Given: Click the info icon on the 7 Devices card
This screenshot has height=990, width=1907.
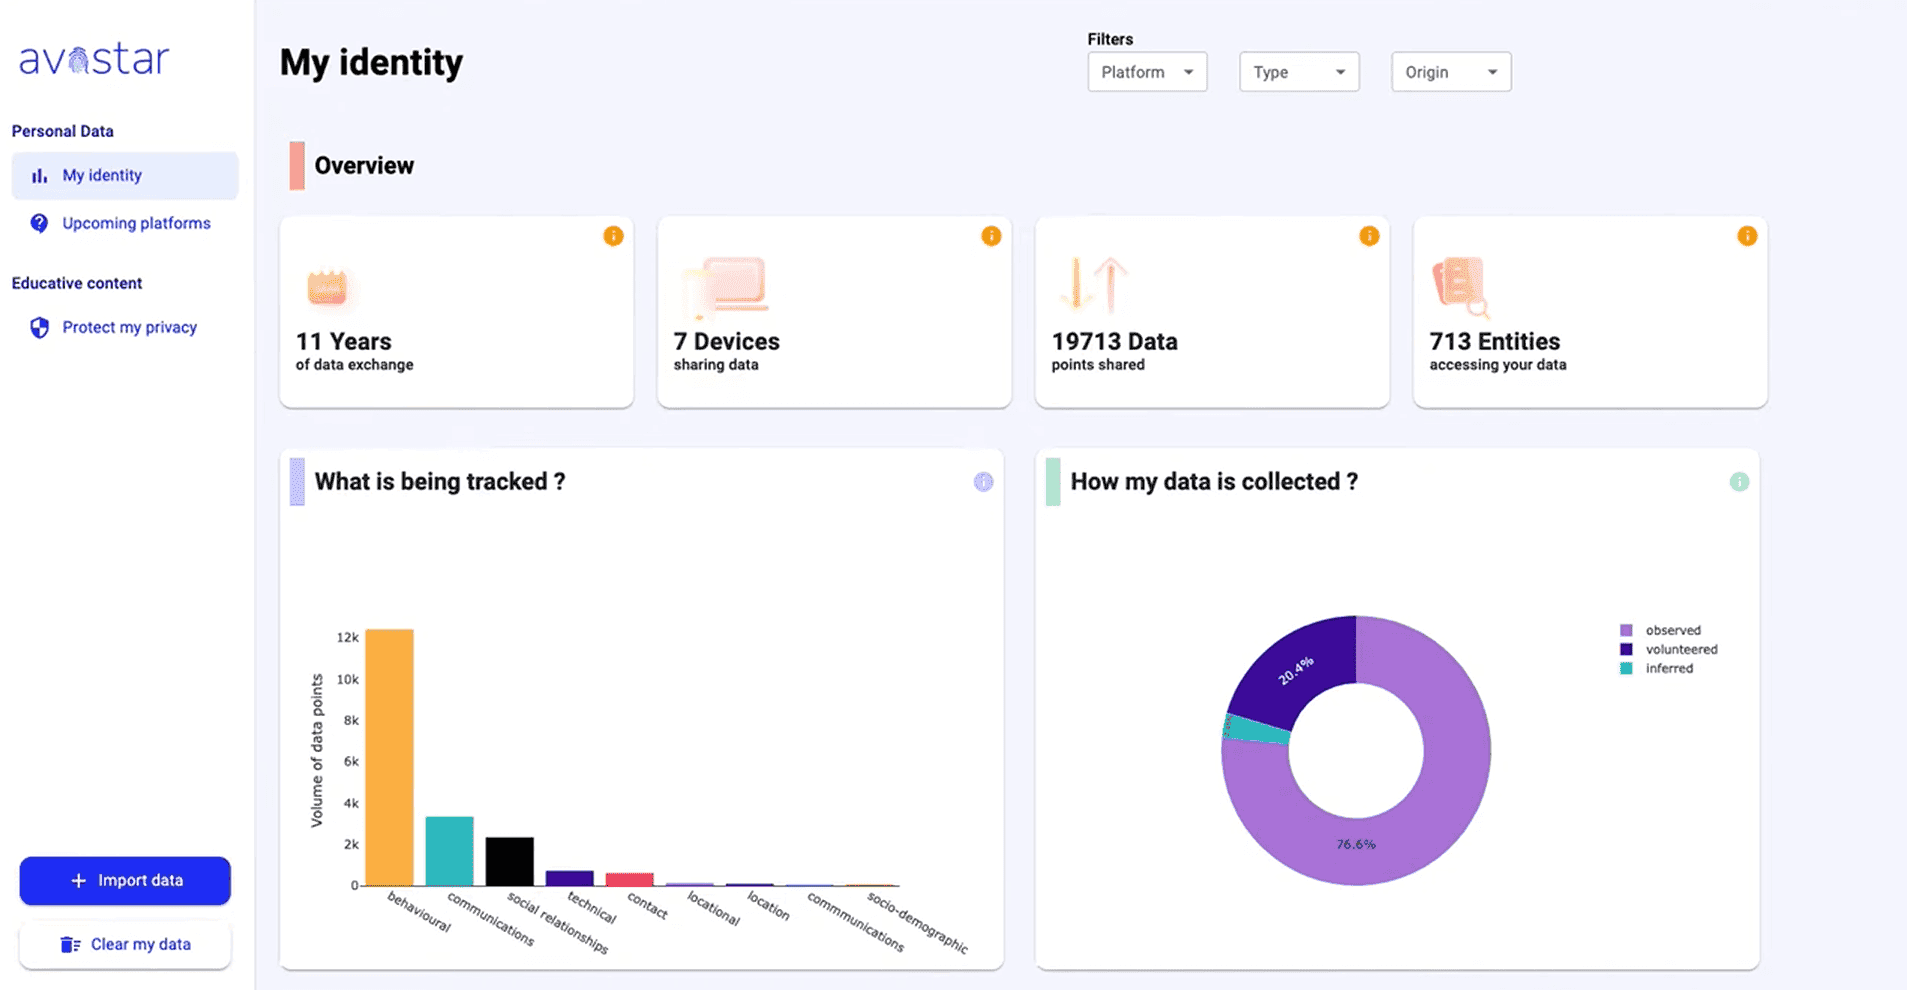Looking at the screenshot, I should 991,236.
